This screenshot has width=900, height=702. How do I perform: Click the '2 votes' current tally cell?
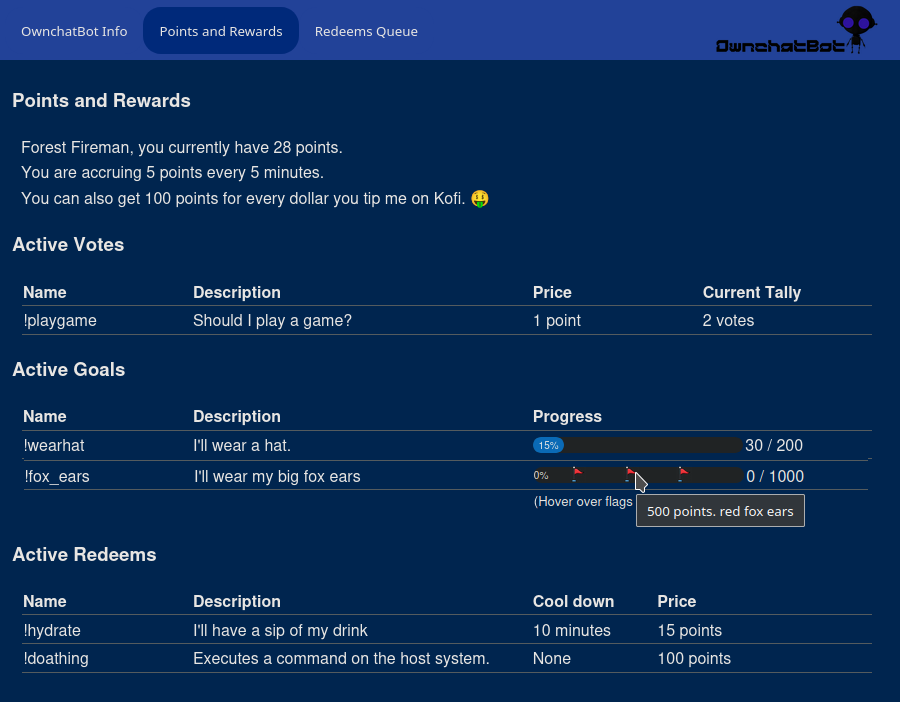tap(728, 321)
